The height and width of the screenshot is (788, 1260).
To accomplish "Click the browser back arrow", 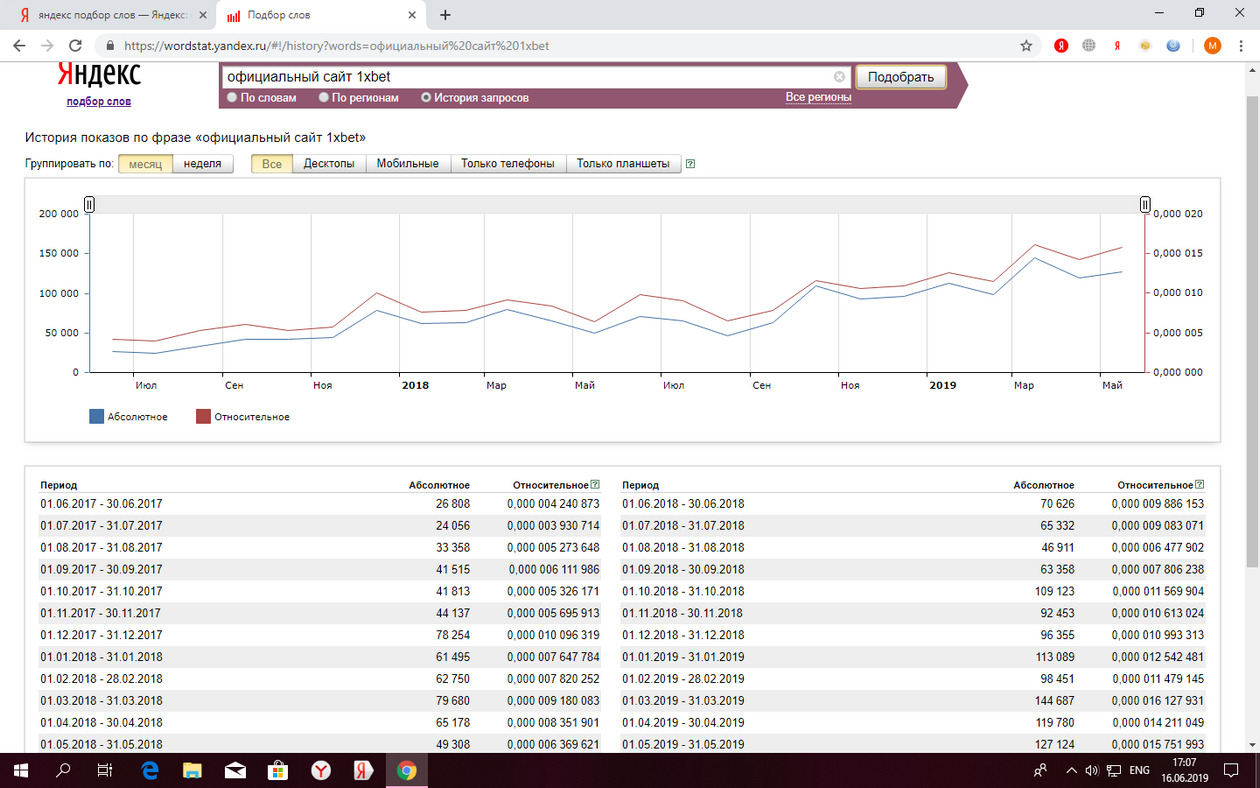I will pyautogui.click(x=19, y=45).
